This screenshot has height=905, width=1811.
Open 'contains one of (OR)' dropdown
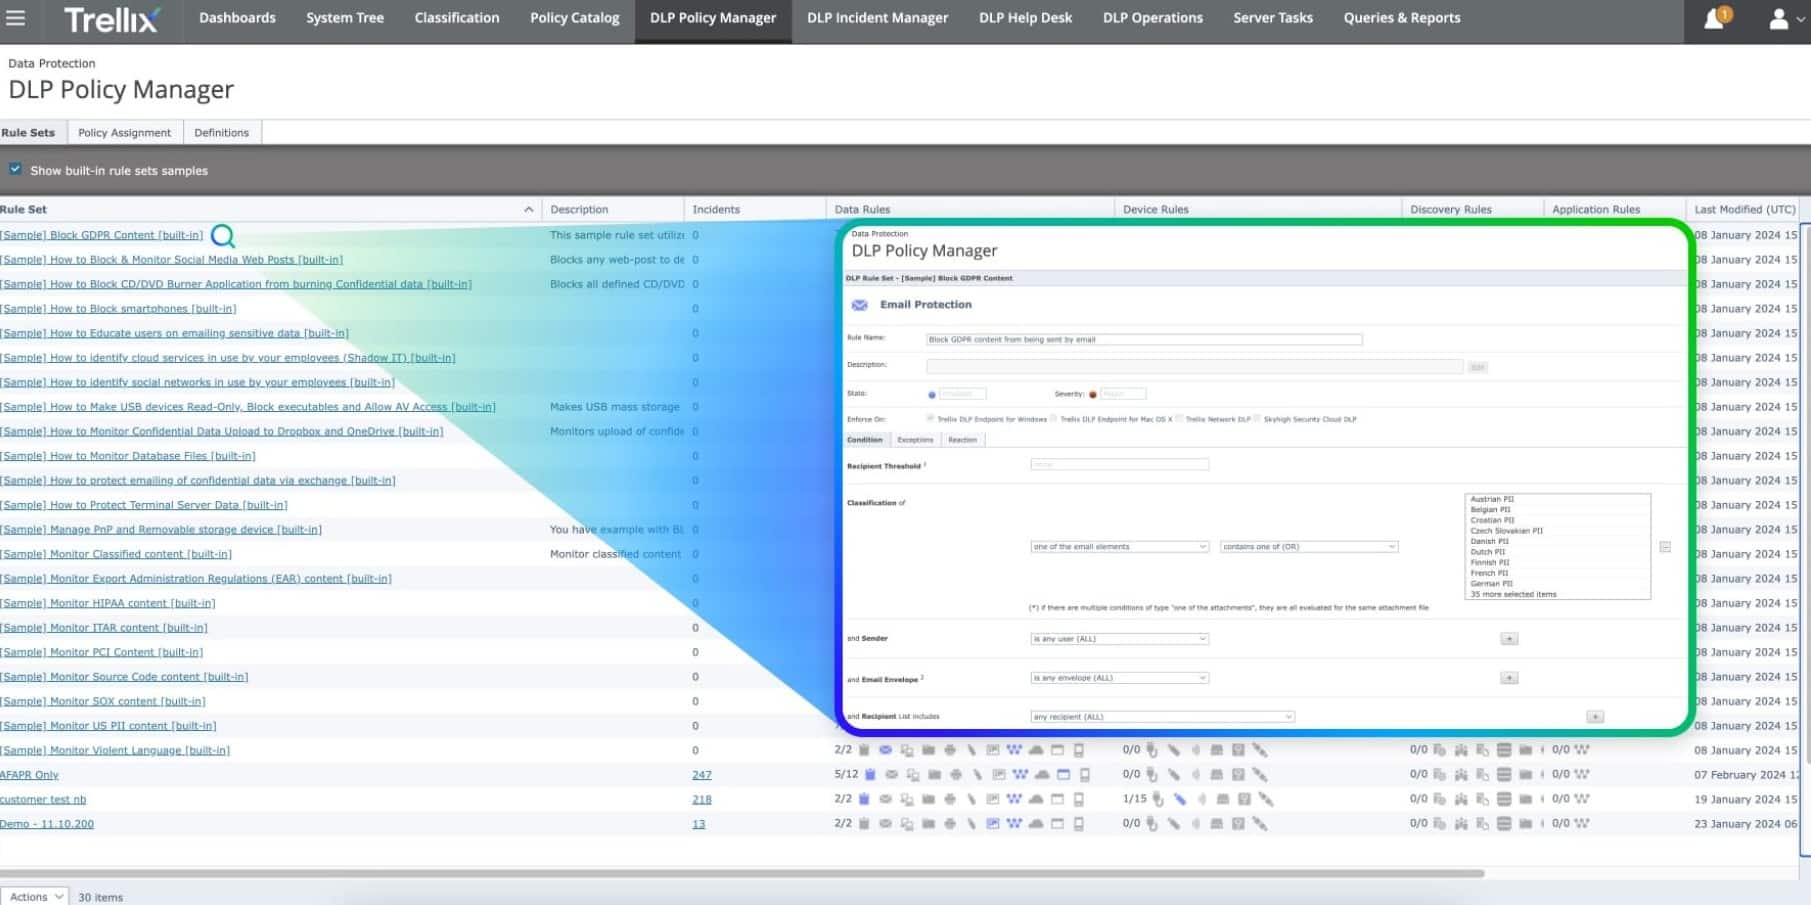coord(1308,547)
